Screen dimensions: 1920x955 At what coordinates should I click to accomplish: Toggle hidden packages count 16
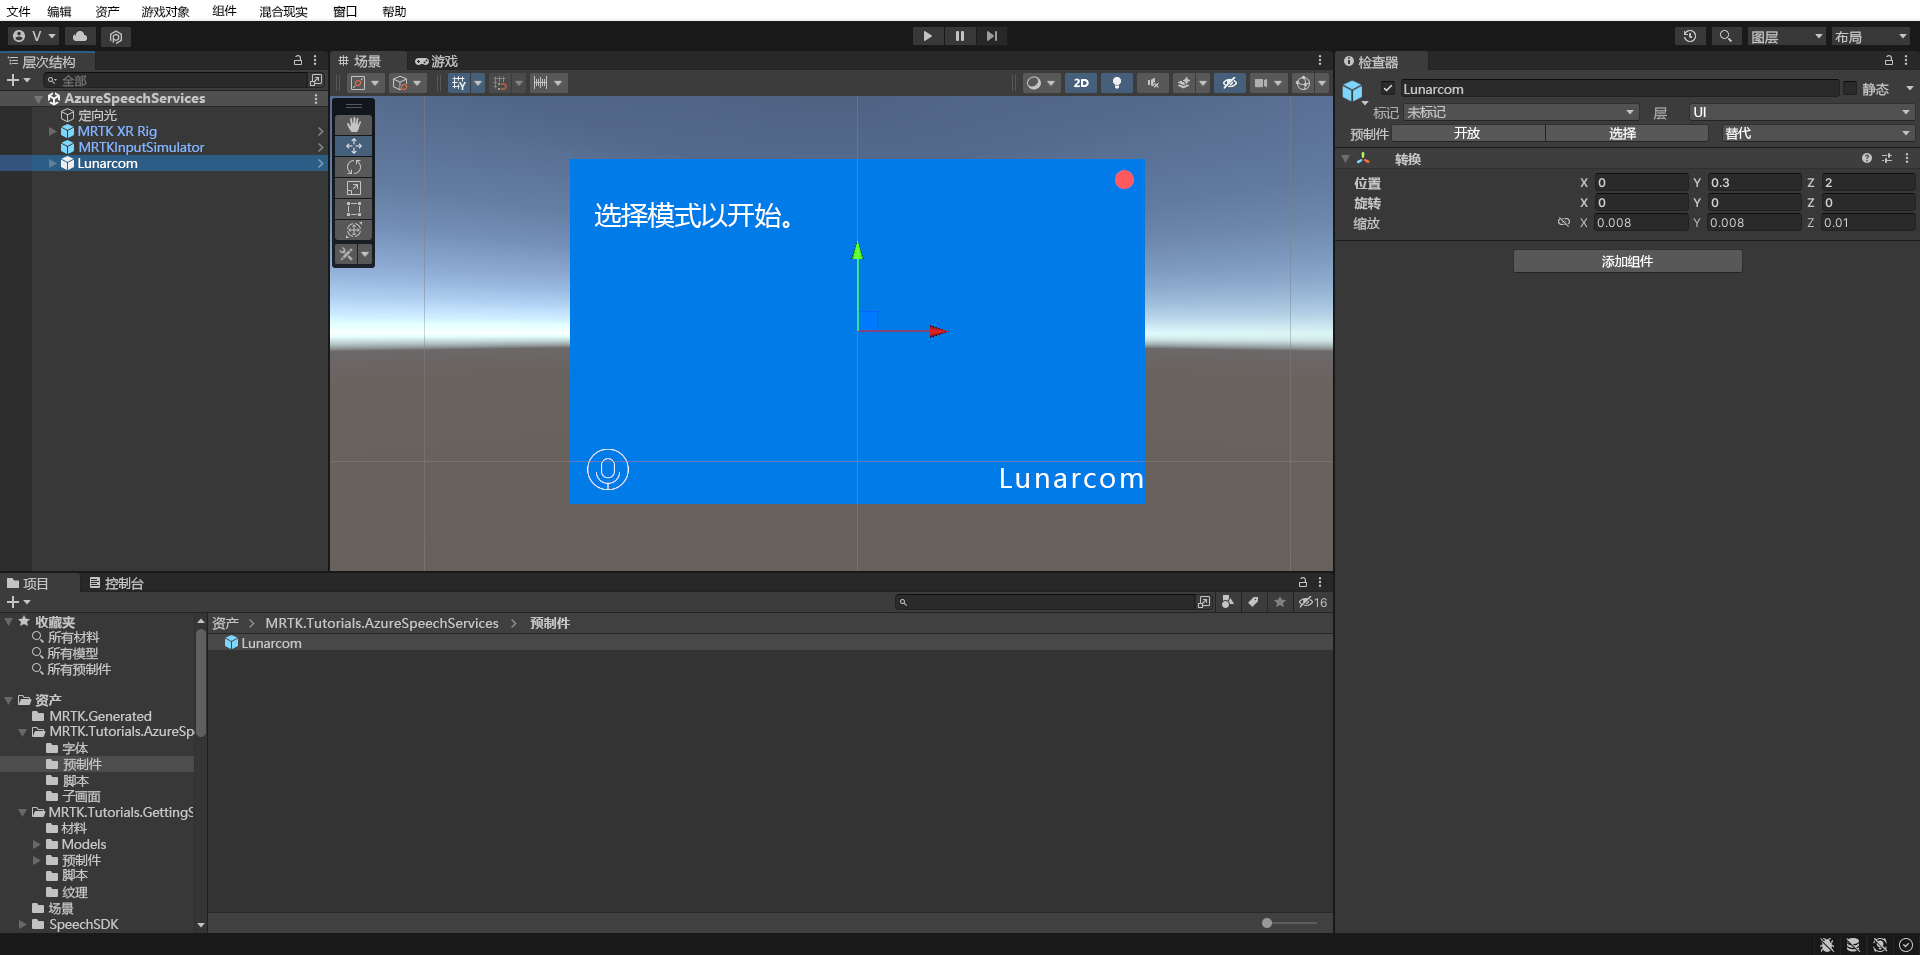1313,602
